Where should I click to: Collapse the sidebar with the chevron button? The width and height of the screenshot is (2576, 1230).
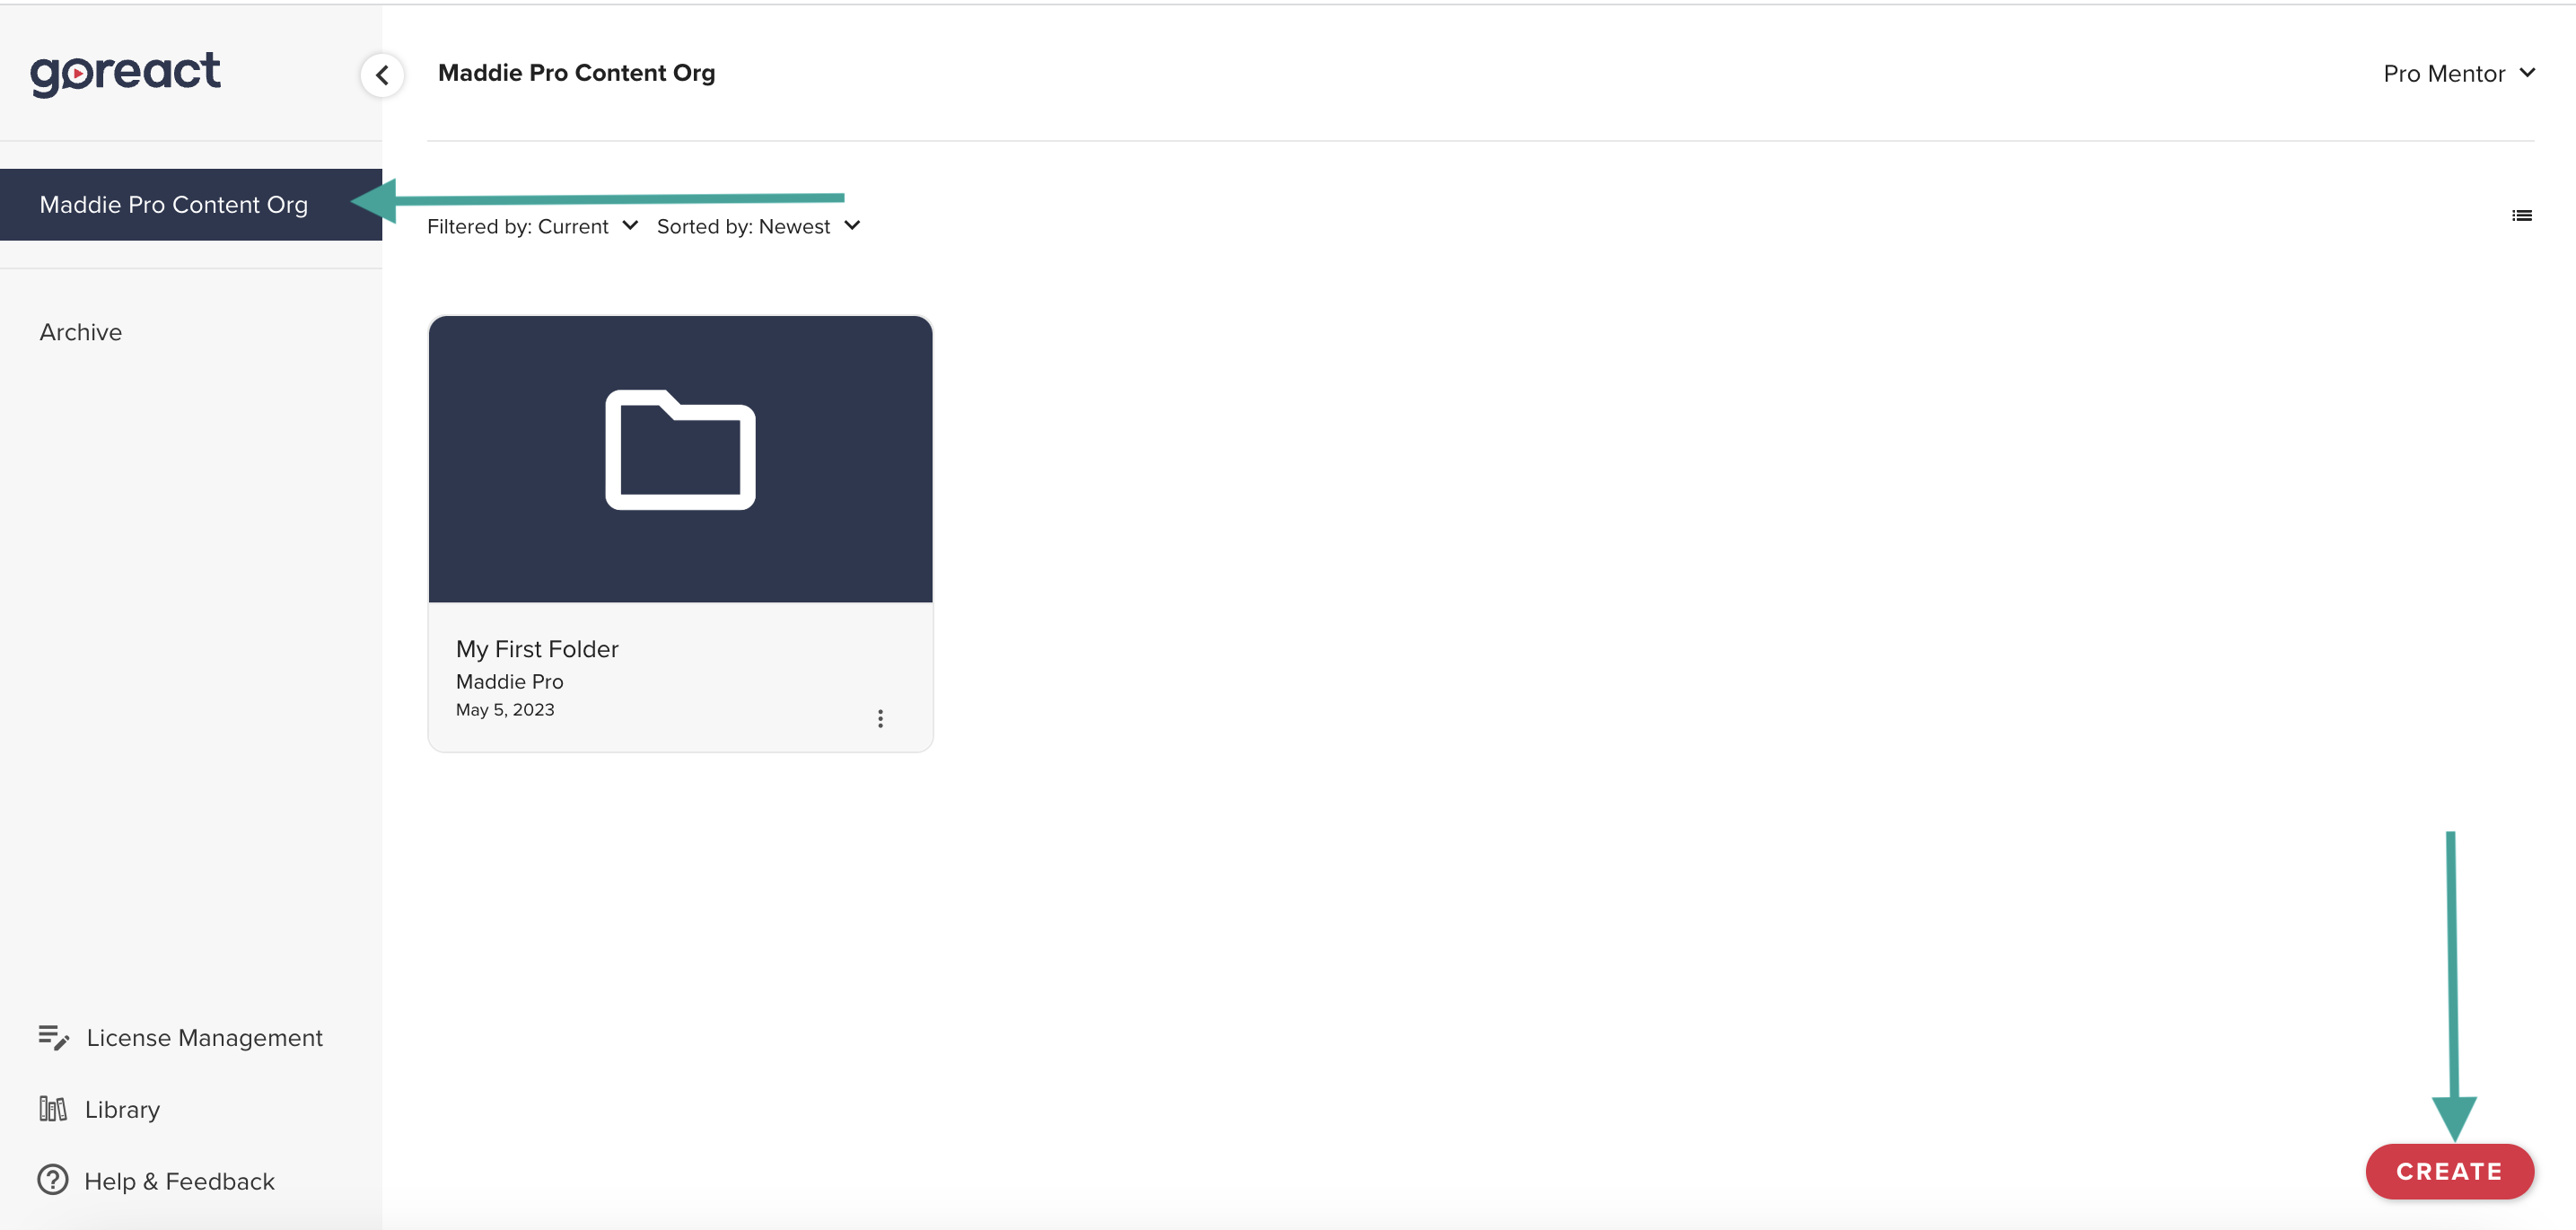click(382, 75)
